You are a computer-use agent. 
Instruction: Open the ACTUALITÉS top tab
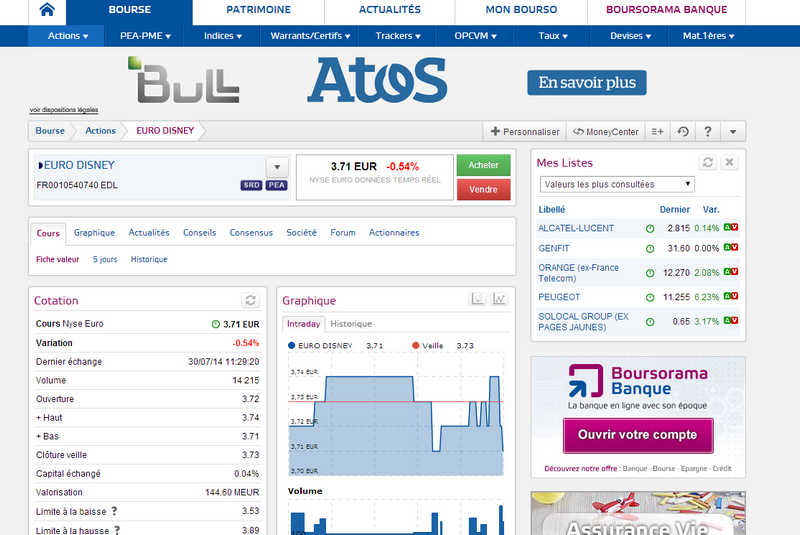pyautogui.click(x=390, y=10)
